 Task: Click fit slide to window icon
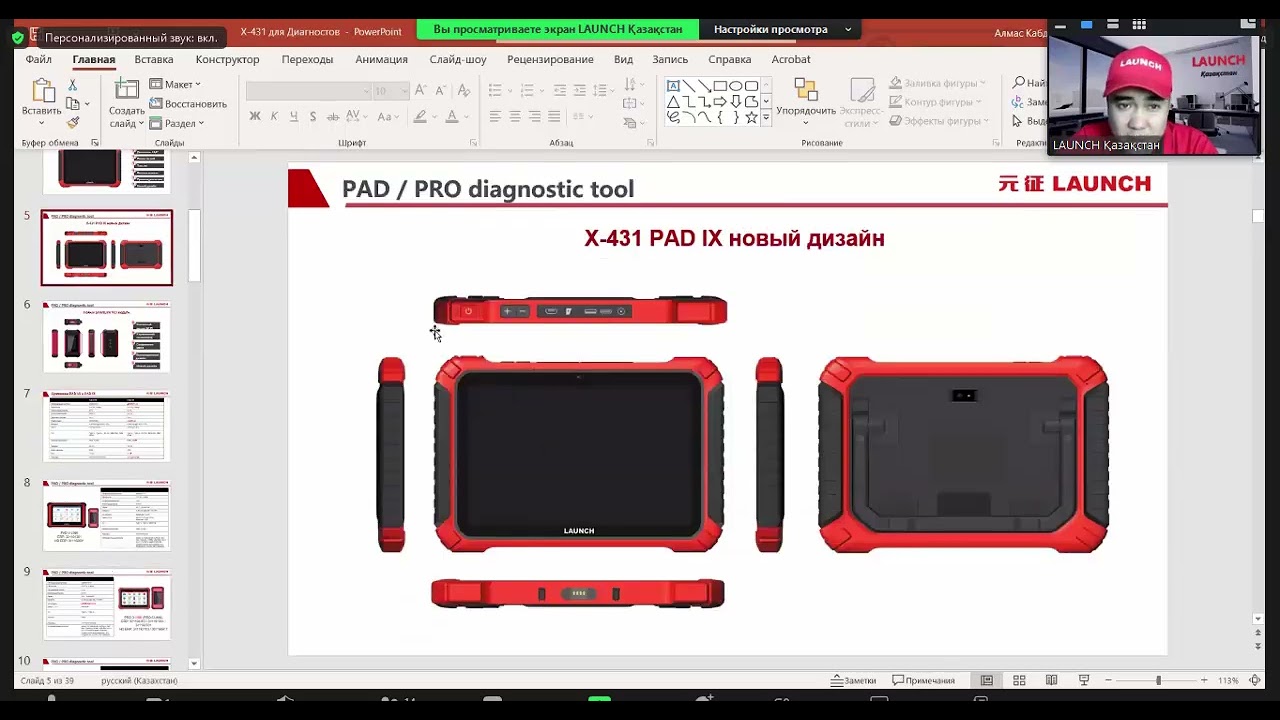click(x=1254, y=680)
